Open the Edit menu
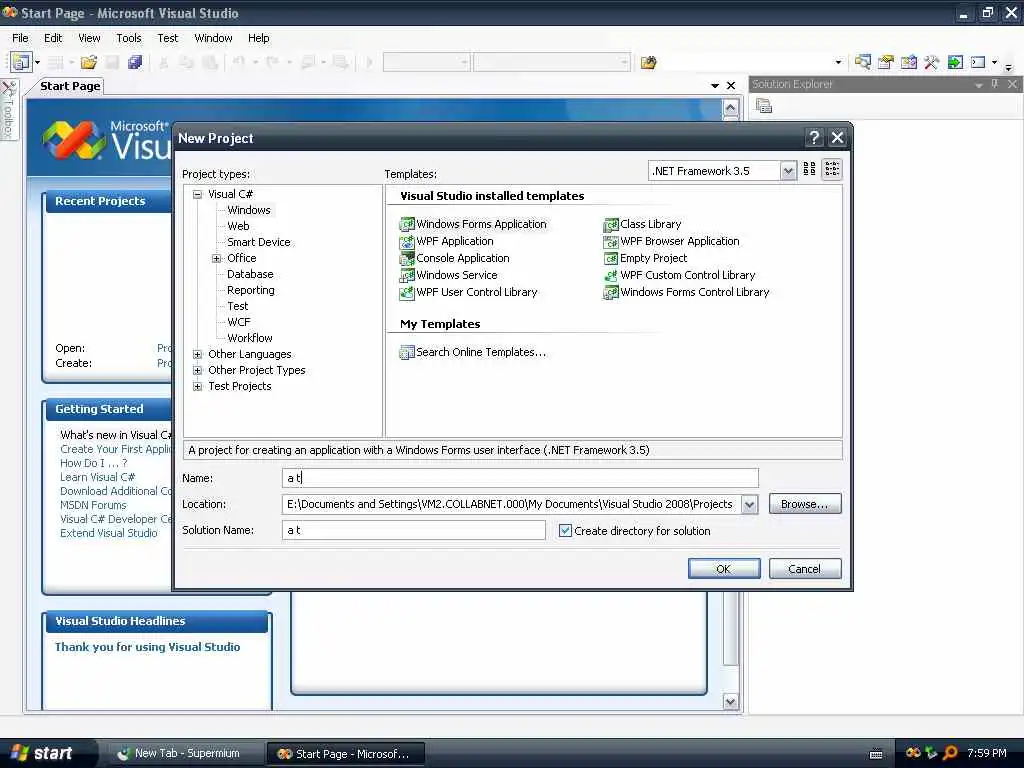This screenshot has width=1024, height=768. point(53,38)
